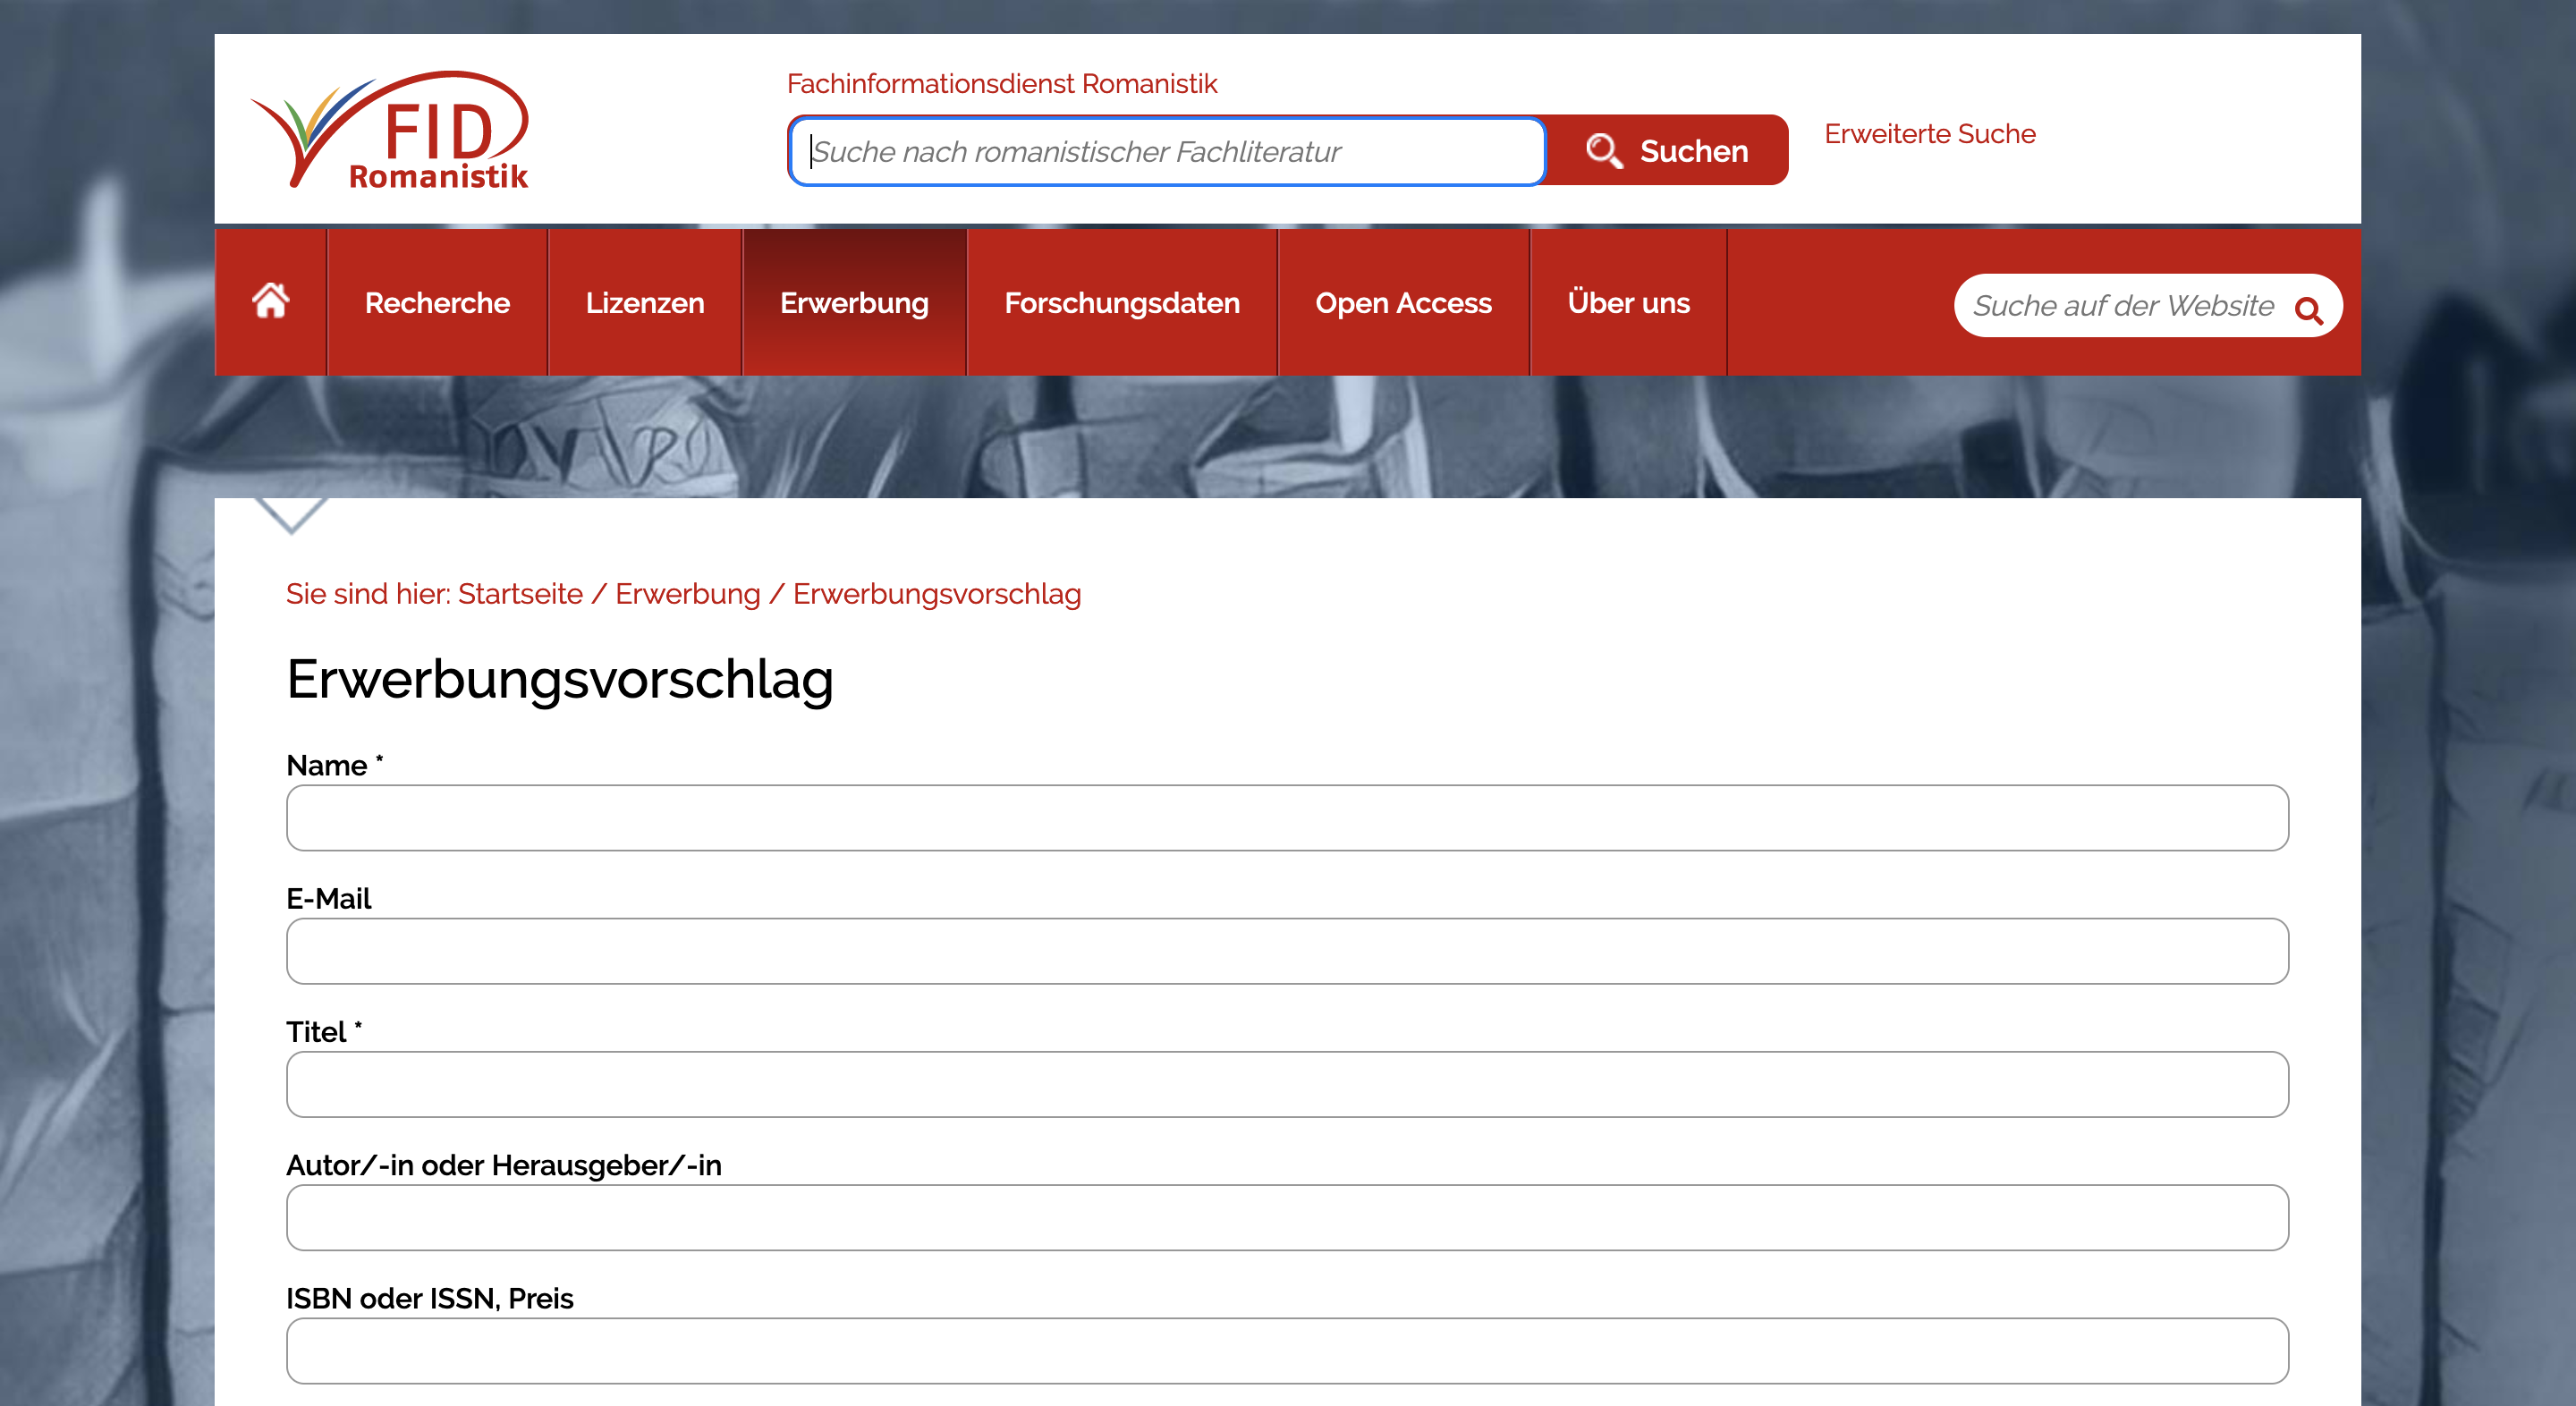Open Erweiterte Suche link
Image resolution: width=2576 pixels, height=1406 pixels.
coord(1929,134)
